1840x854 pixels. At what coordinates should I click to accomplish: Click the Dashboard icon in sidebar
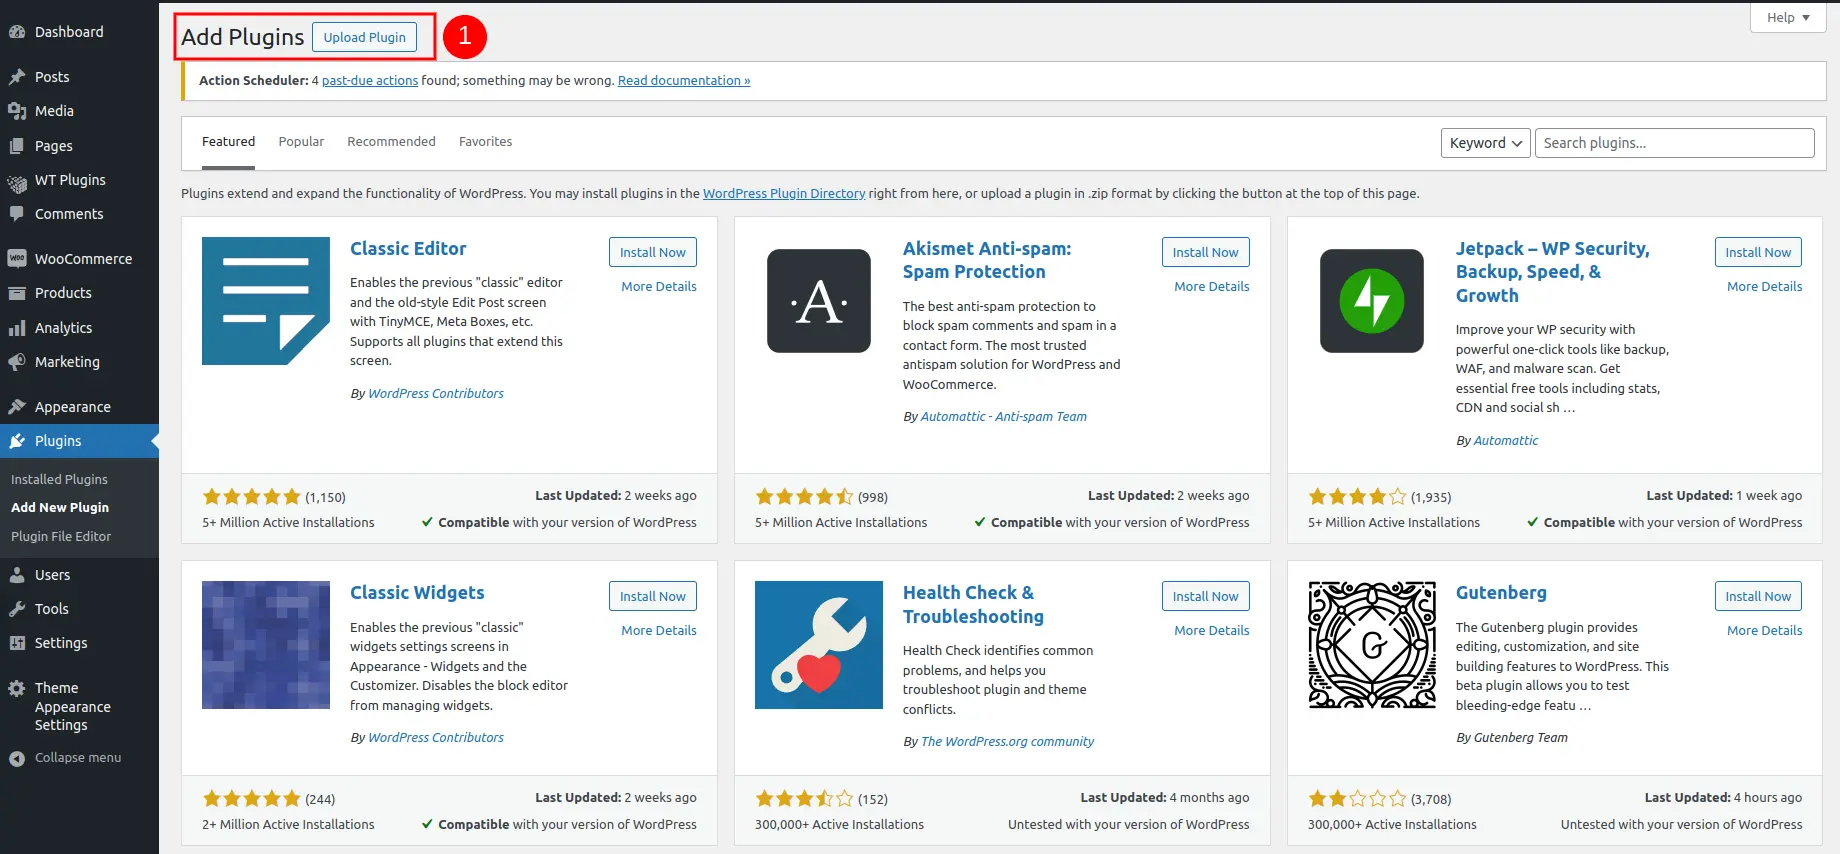click(x=17, y=32)
